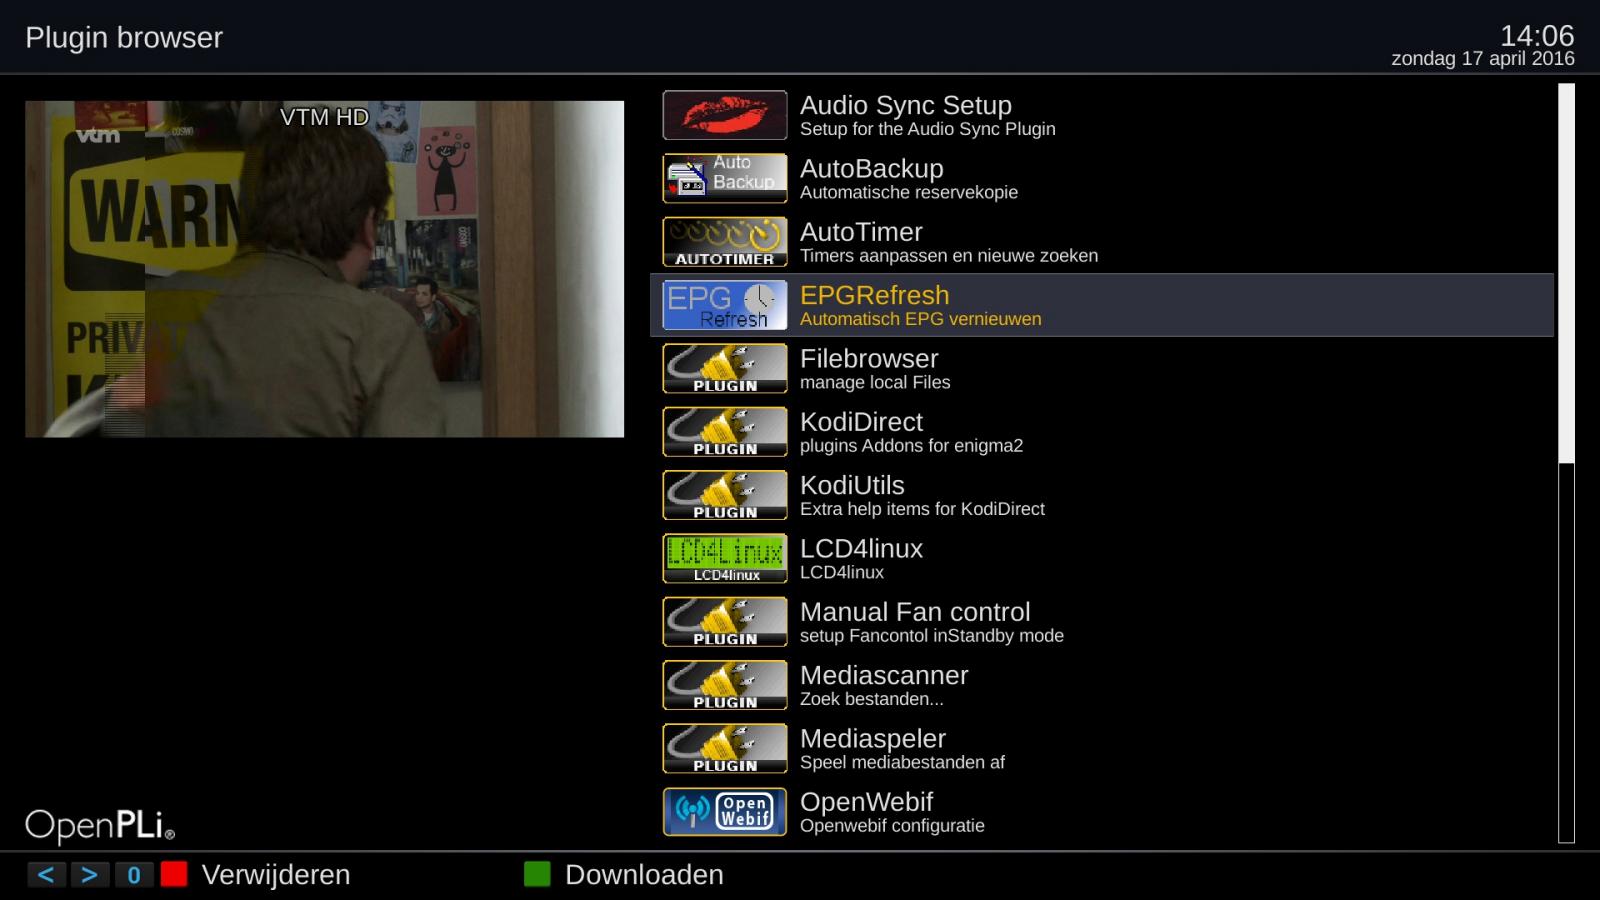Select the EPG Refresh clock icon

coord(725,305)
